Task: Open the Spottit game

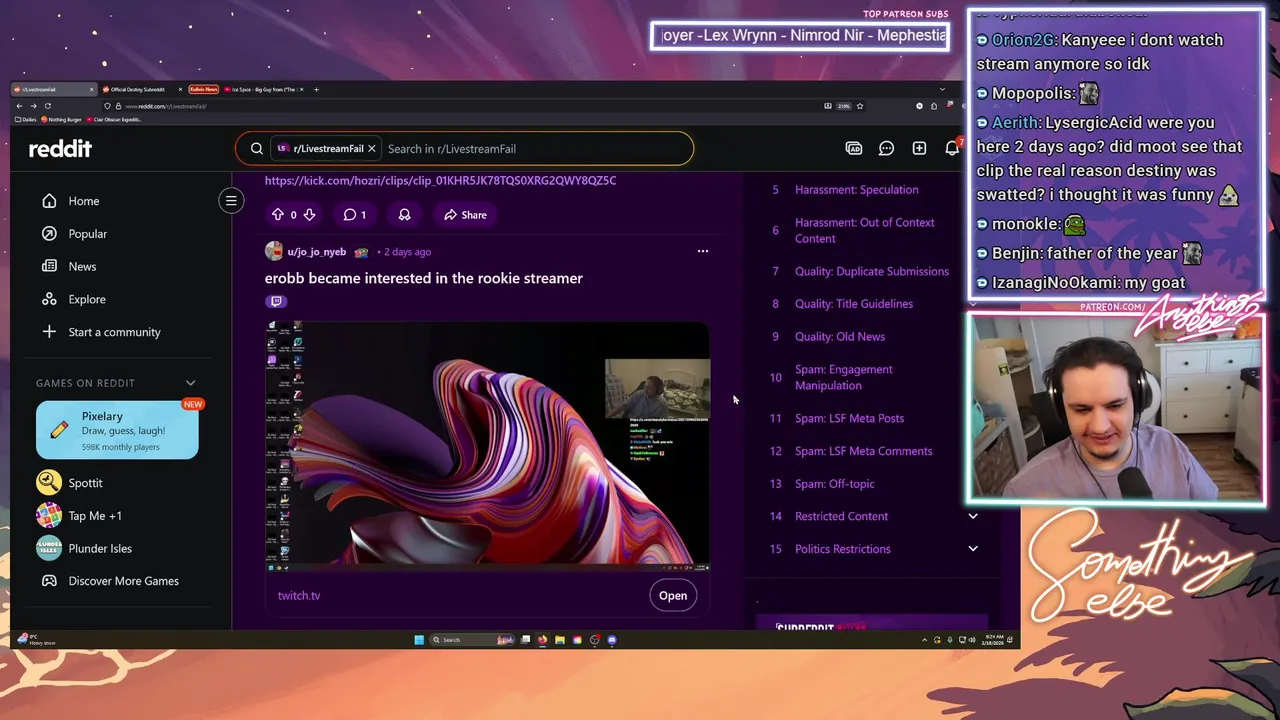Action: tap(70, 483)
